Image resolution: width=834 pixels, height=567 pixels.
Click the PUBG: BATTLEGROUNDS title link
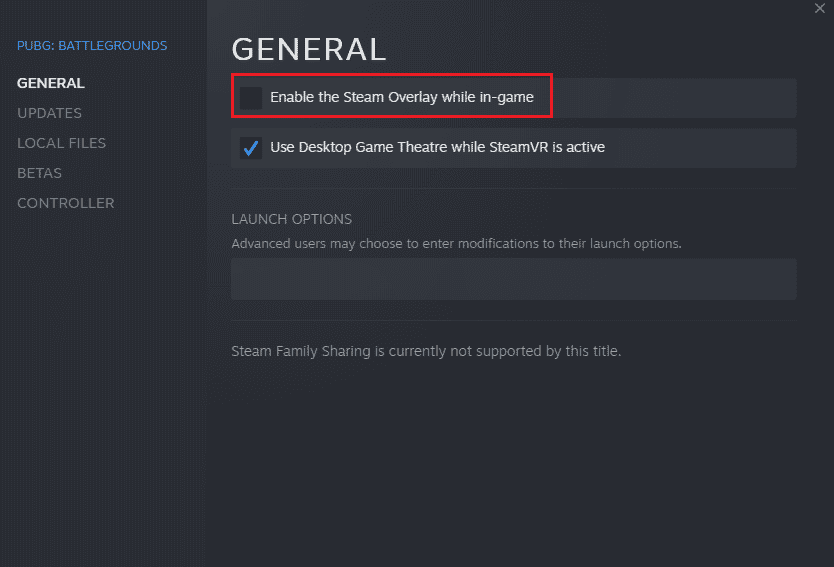[x=92, y=45]
